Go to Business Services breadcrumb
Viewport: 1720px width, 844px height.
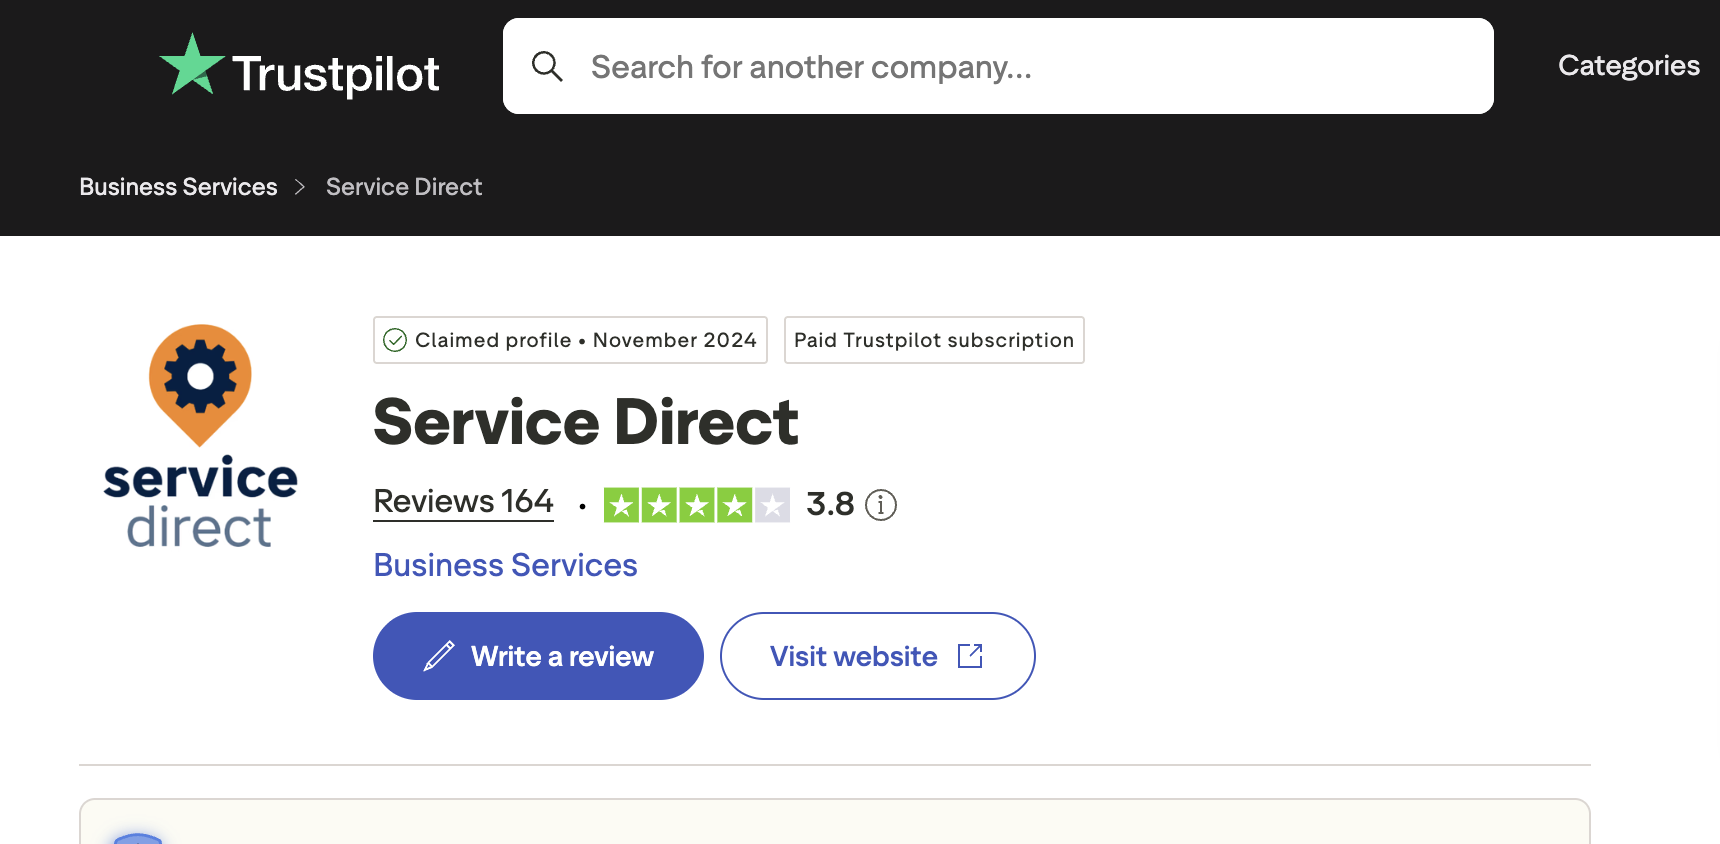point(178,187)
